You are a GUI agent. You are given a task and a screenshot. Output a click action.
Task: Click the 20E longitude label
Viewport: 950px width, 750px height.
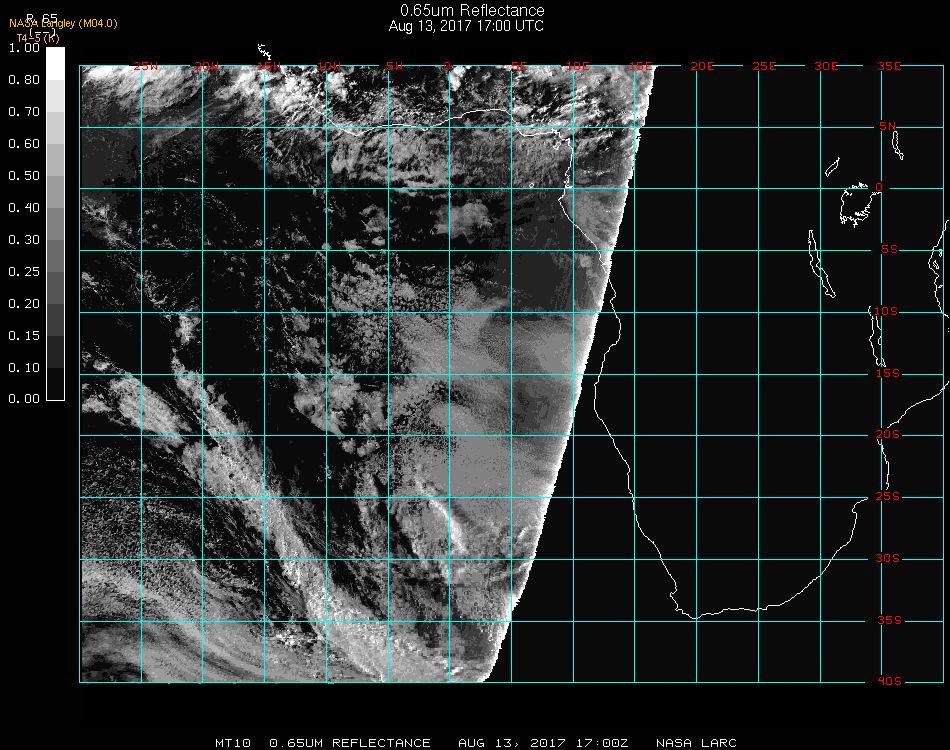(x=703, y=66)
